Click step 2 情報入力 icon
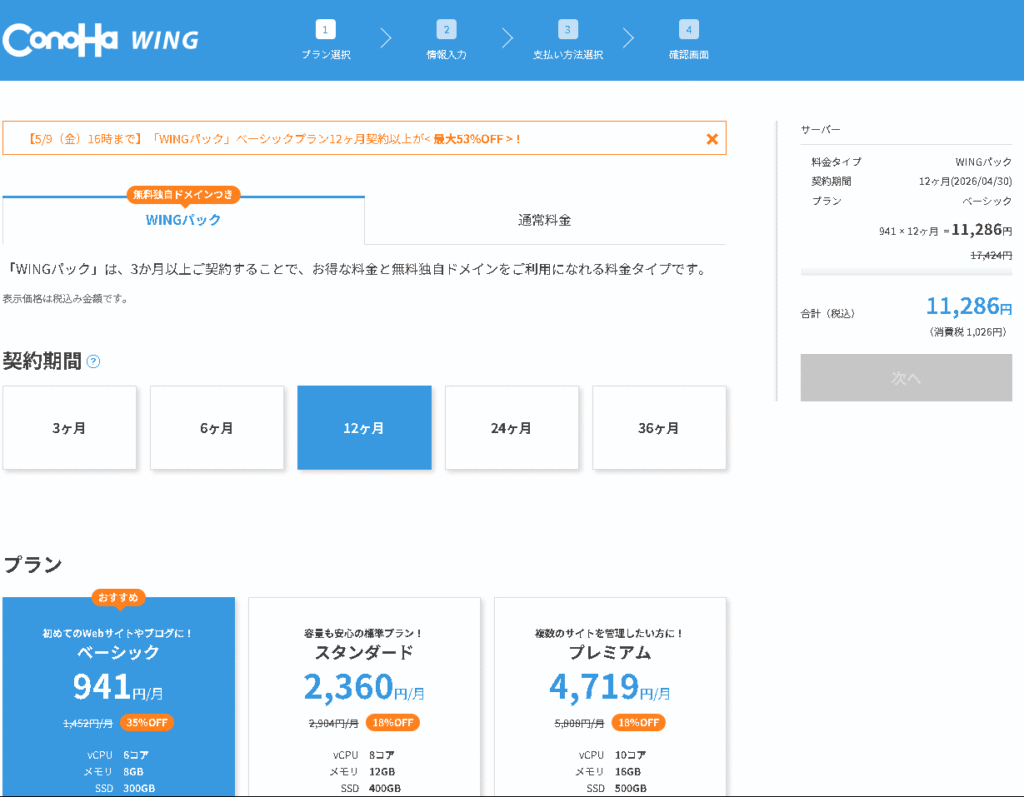The width and height of the screenshot is (1024, 797). pos(447,29)
